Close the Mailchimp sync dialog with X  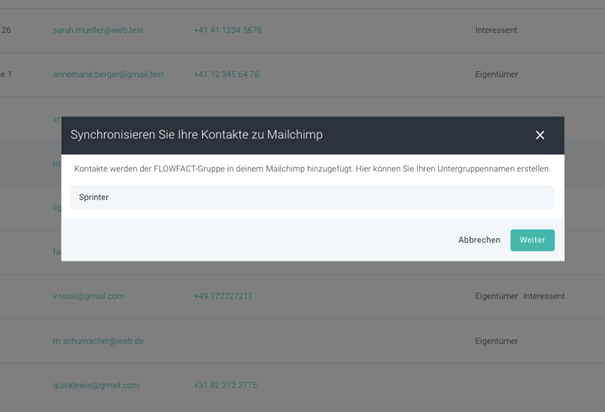pyautogui.click(x=540, y=135)
